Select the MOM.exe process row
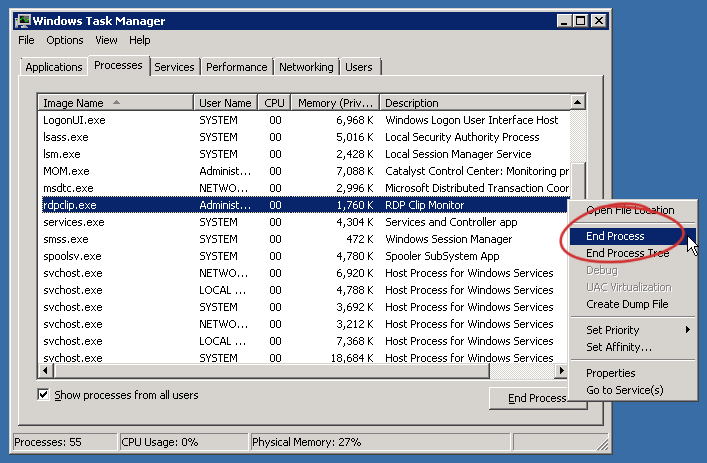Image resolution: width=707 pixels, height=463 pixels. [x=304, y=171]
